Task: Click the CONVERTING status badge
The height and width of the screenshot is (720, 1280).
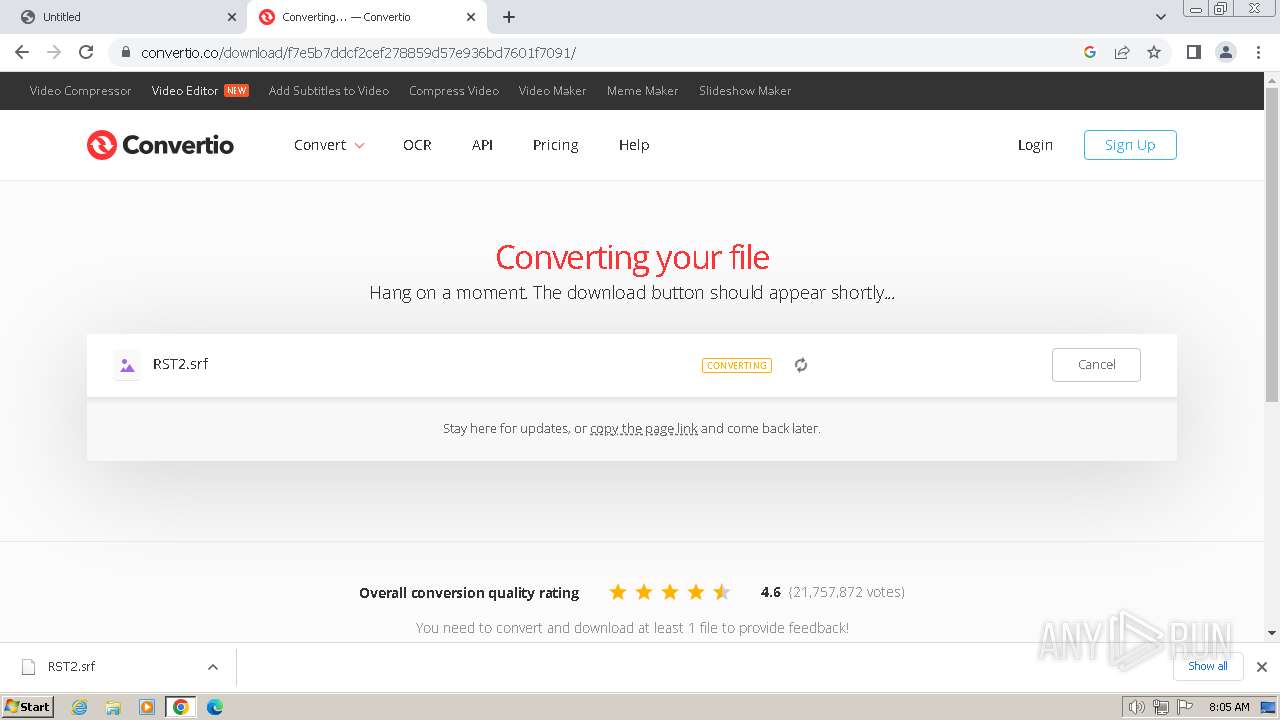Action: [x=737, y=366]
